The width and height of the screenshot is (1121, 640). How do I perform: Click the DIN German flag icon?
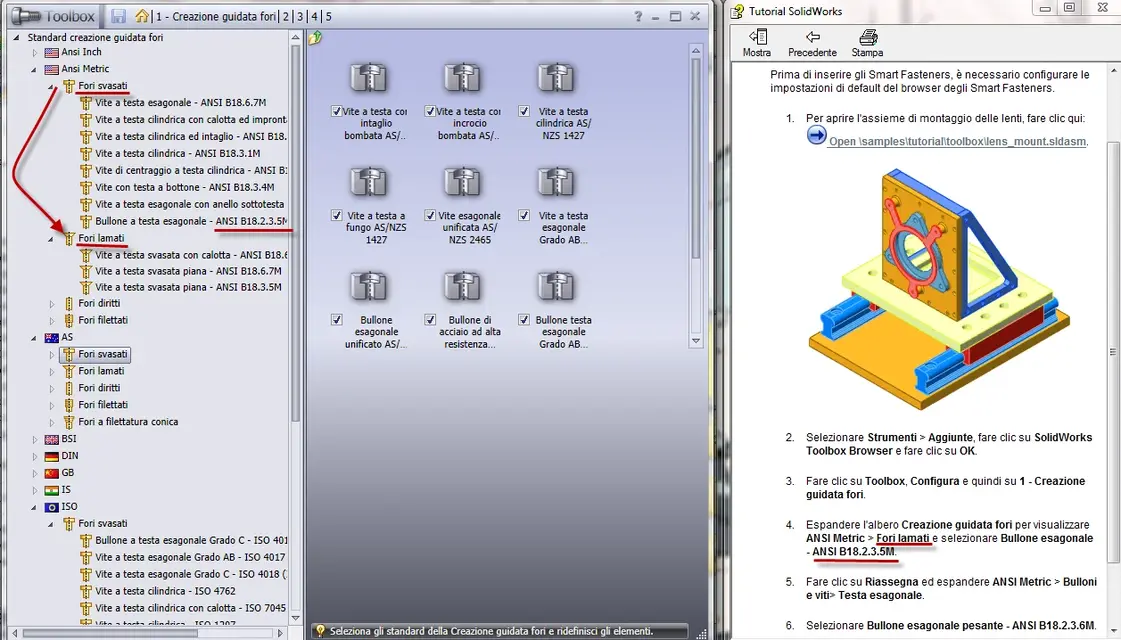51,456
